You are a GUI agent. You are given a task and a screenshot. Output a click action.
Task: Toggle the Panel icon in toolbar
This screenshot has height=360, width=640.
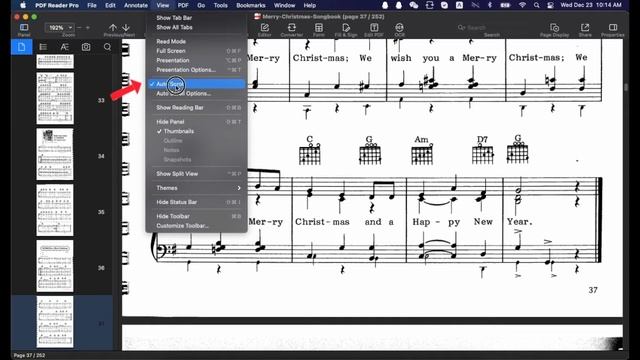pos(24,27)
